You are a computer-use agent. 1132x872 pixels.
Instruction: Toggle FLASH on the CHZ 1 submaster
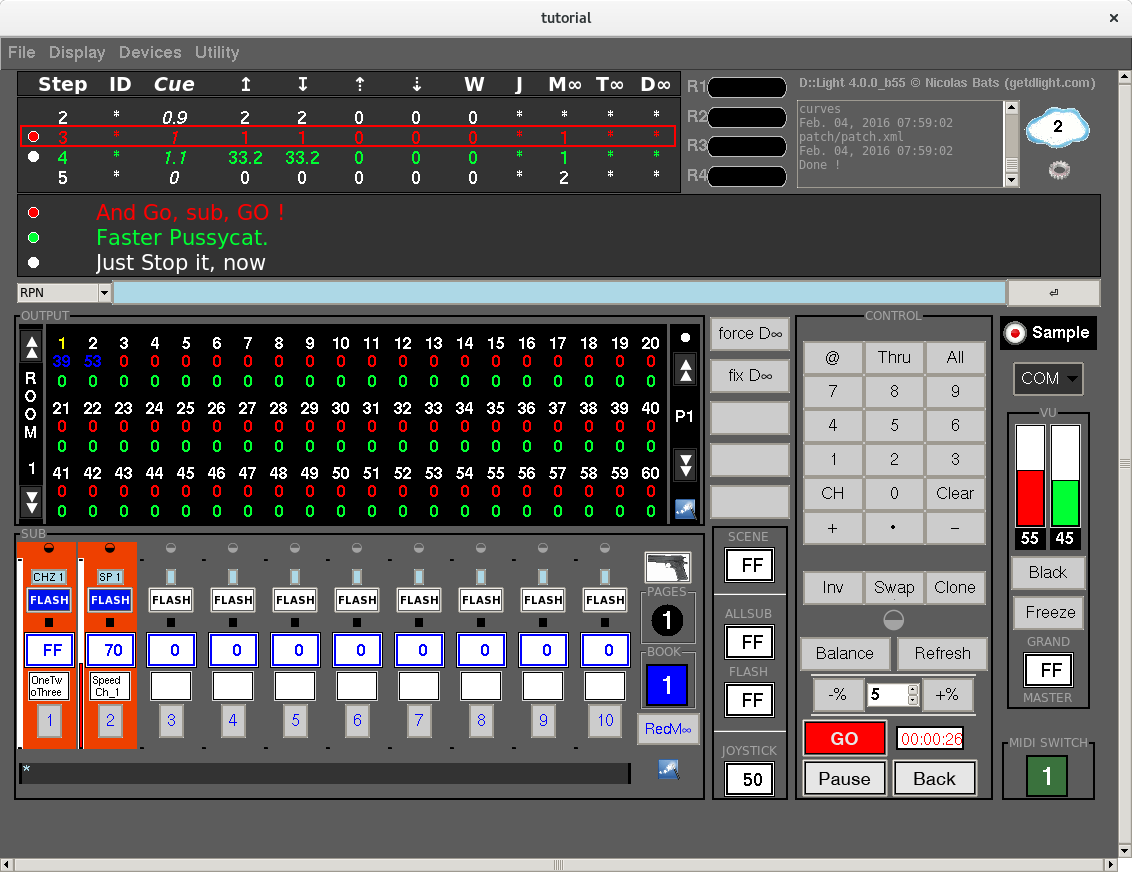[48, 600]
